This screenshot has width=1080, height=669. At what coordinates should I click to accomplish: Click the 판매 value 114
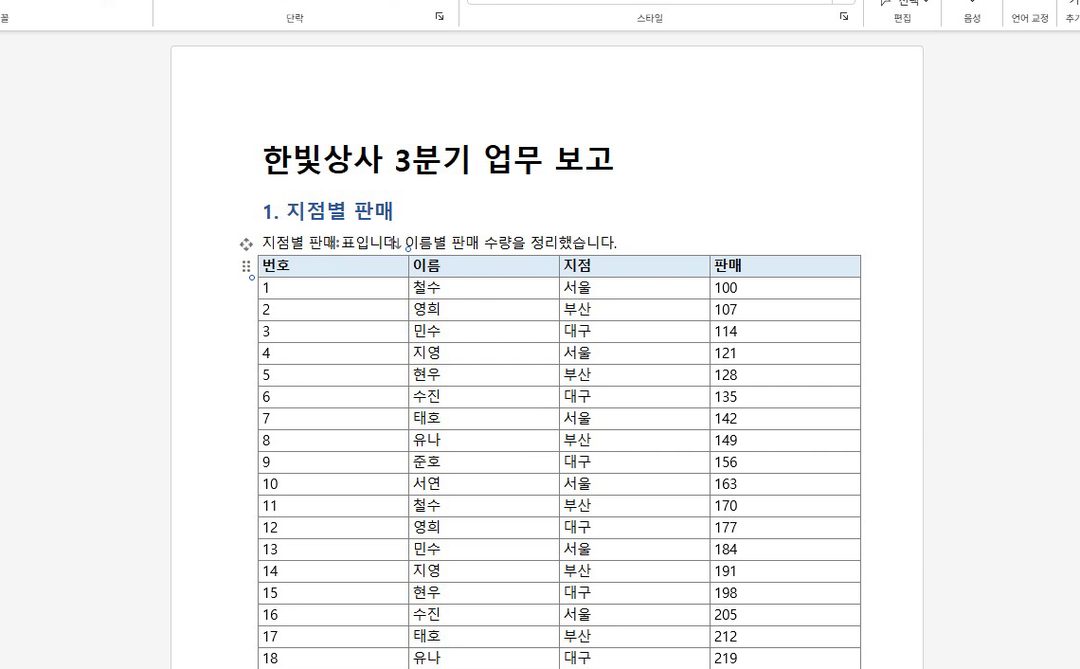(x=785, y=331)
